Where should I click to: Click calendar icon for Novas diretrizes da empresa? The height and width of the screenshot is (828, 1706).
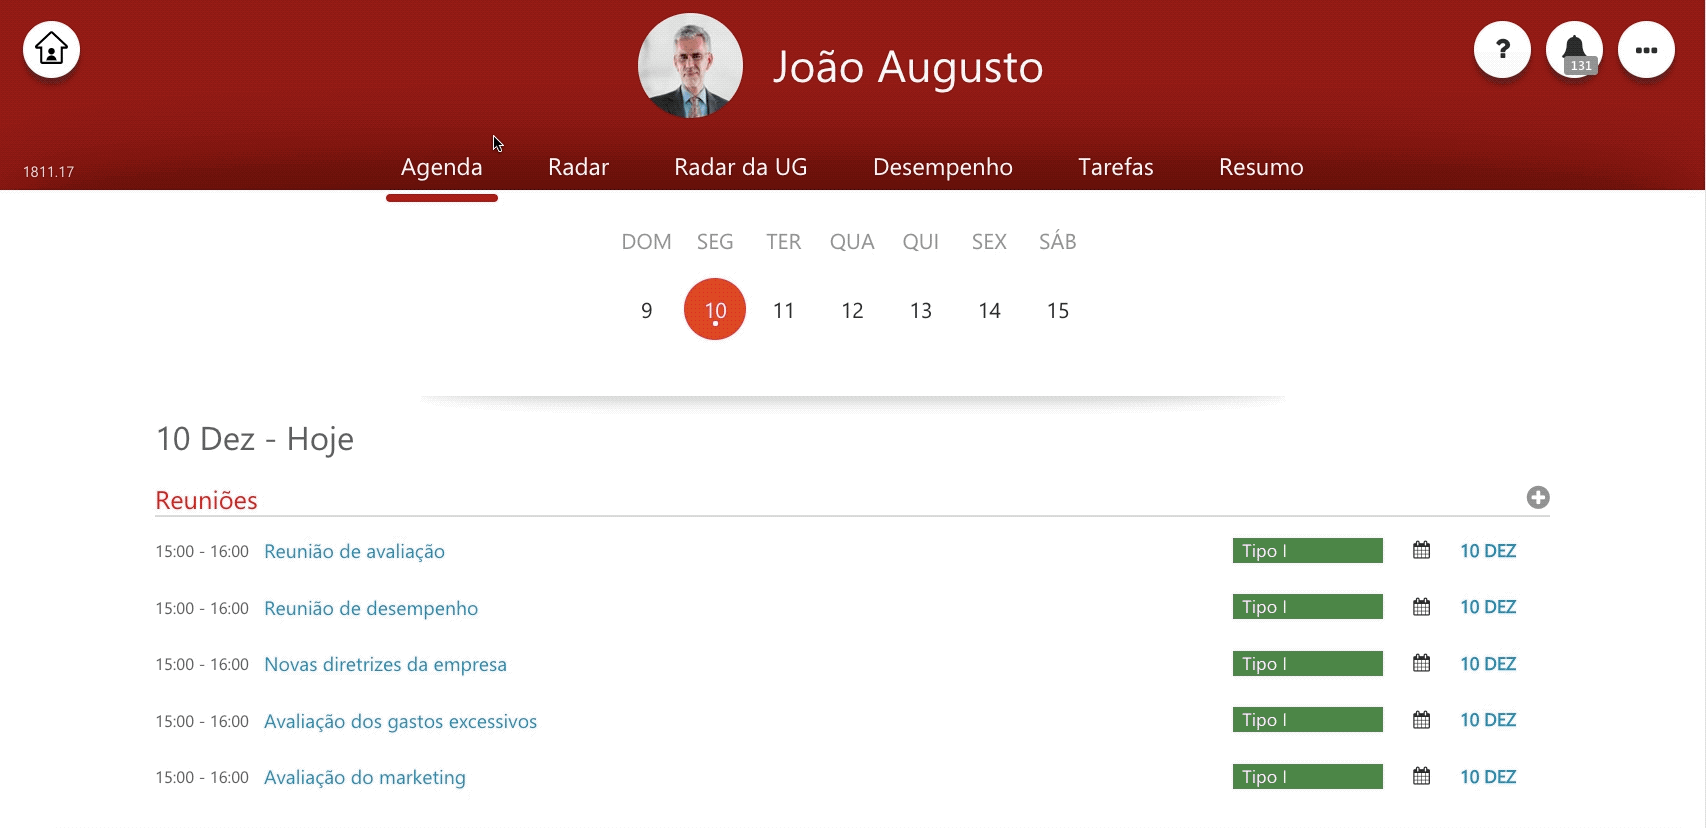point(1421,663)
